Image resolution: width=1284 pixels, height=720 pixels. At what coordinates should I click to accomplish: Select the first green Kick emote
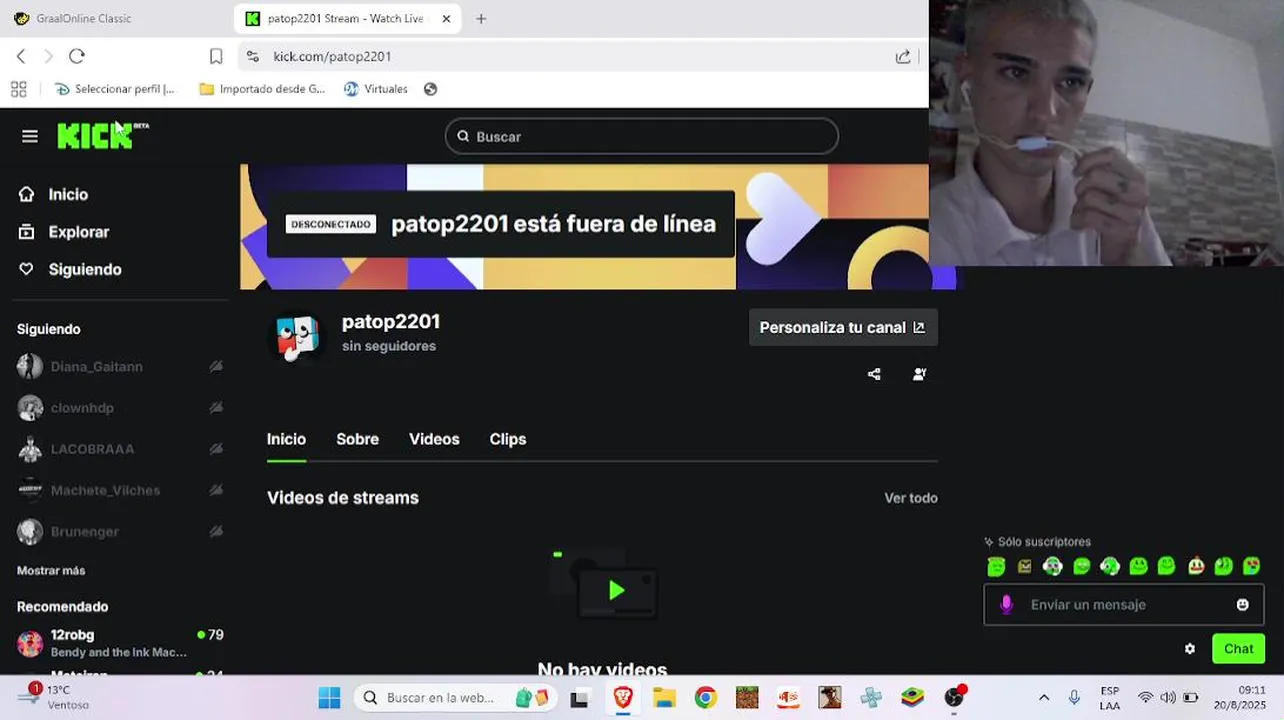click(996, 567)
